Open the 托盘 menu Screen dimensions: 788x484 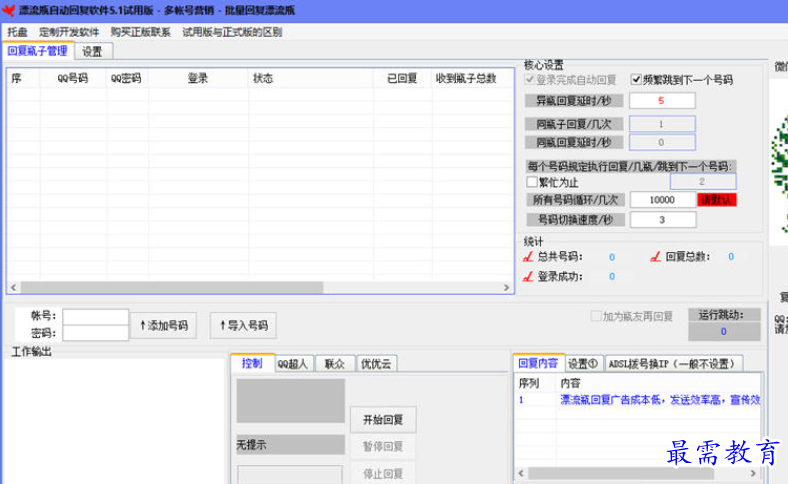[18, 32]
